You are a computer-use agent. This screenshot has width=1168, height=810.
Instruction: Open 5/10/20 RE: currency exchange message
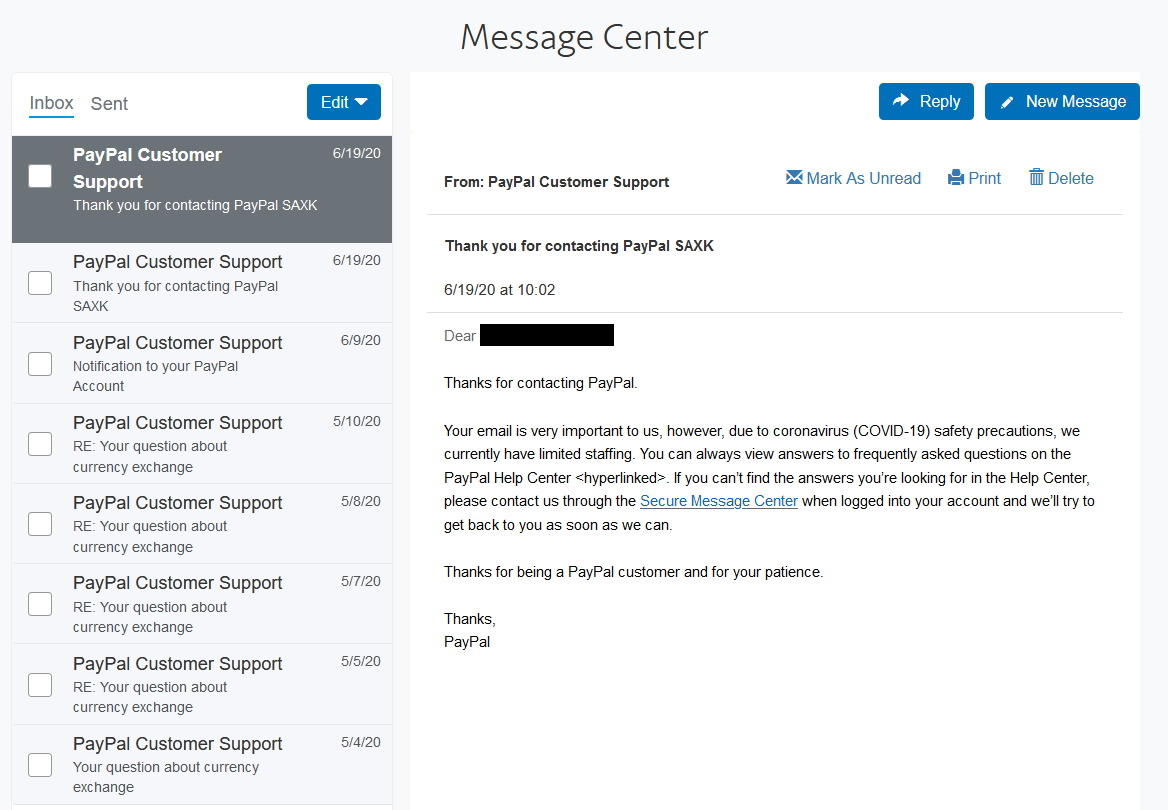click(x=202, y=444)
